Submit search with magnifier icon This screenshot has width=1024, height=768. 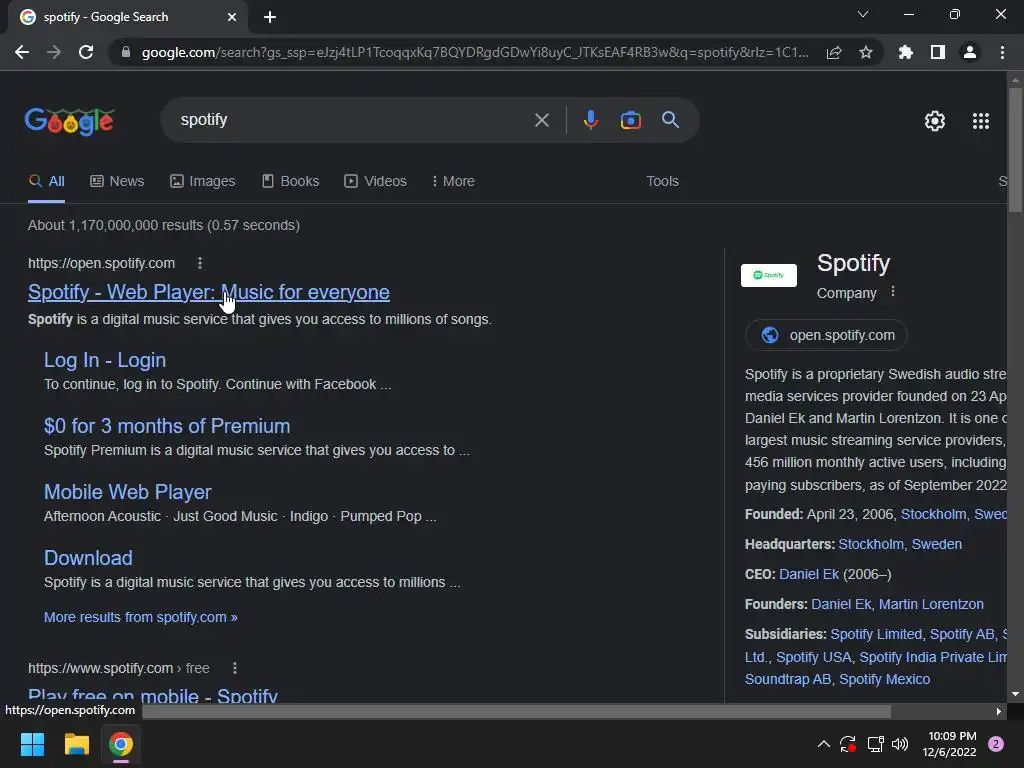pyautogui.click(x=671, y=120)
